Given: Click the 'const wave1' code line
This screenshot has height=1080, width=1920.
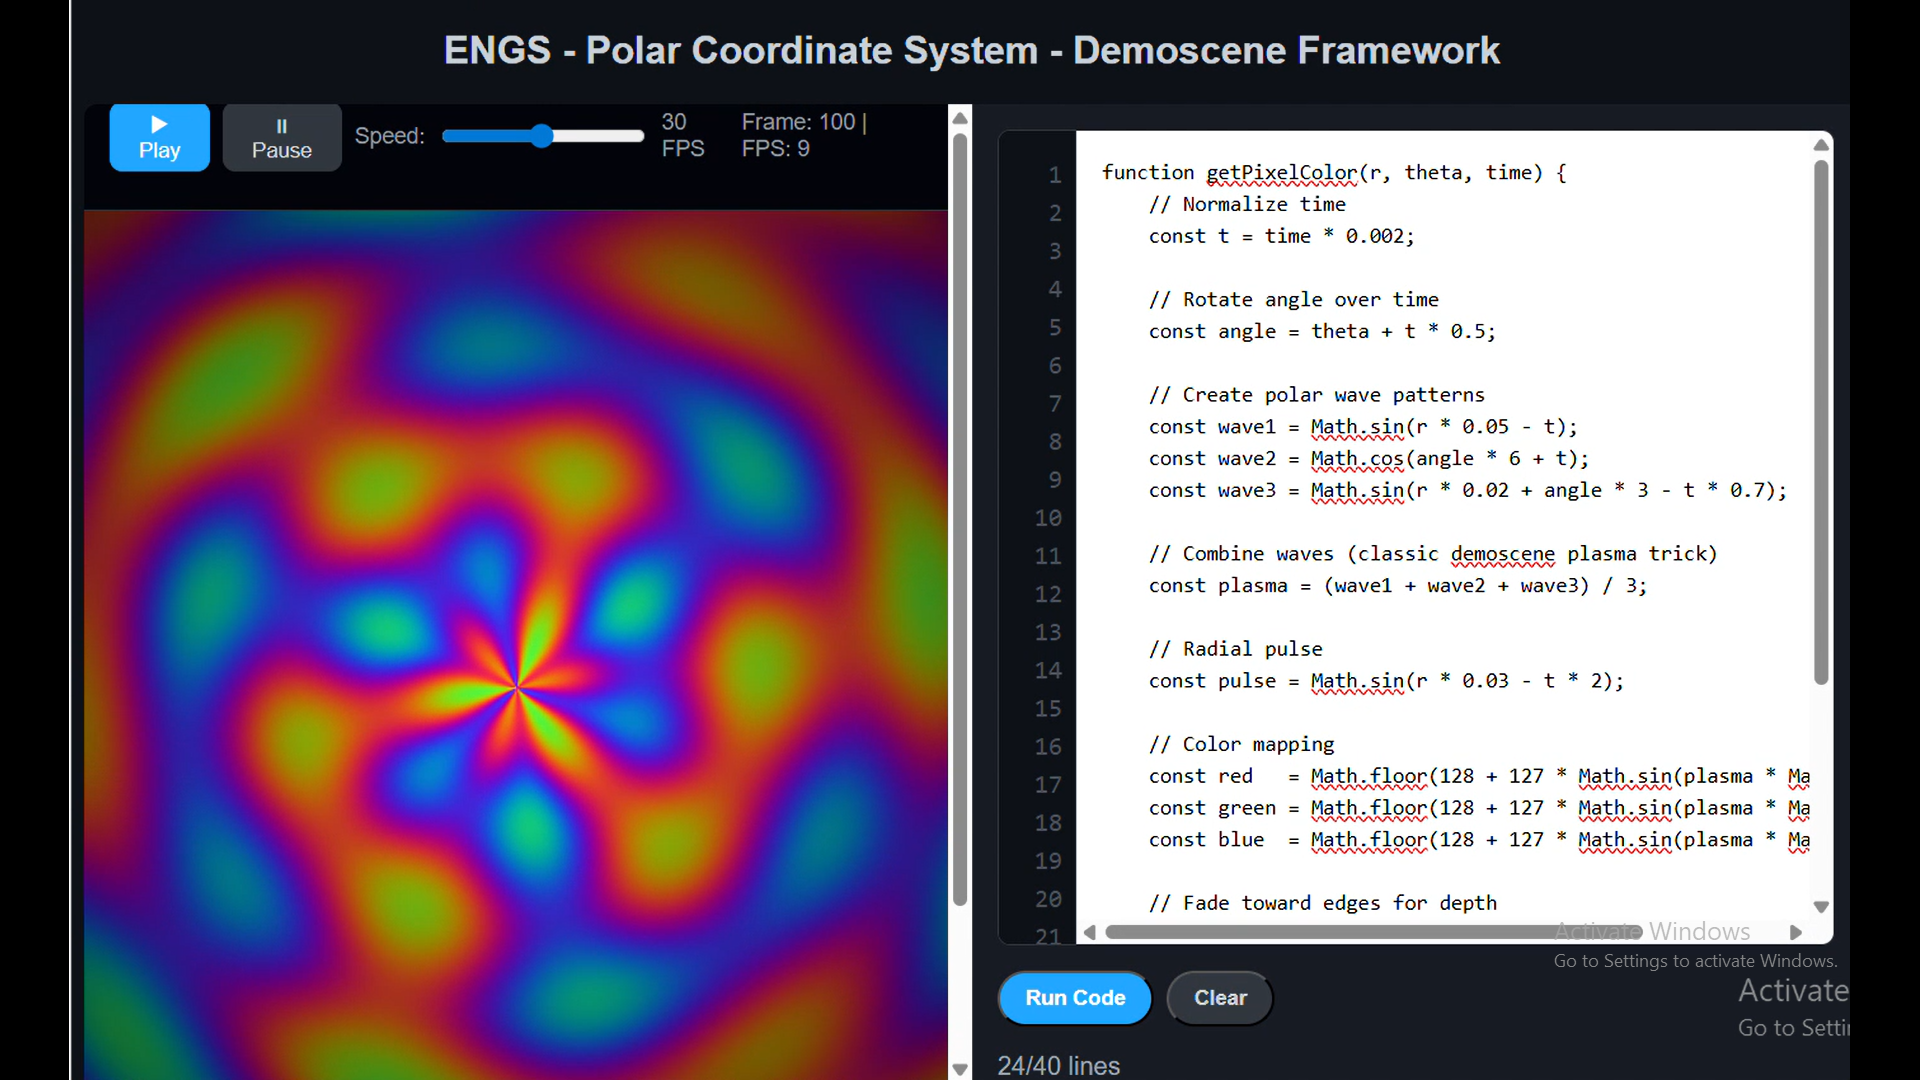Looking at the screenshot, I should point(1363,427).
